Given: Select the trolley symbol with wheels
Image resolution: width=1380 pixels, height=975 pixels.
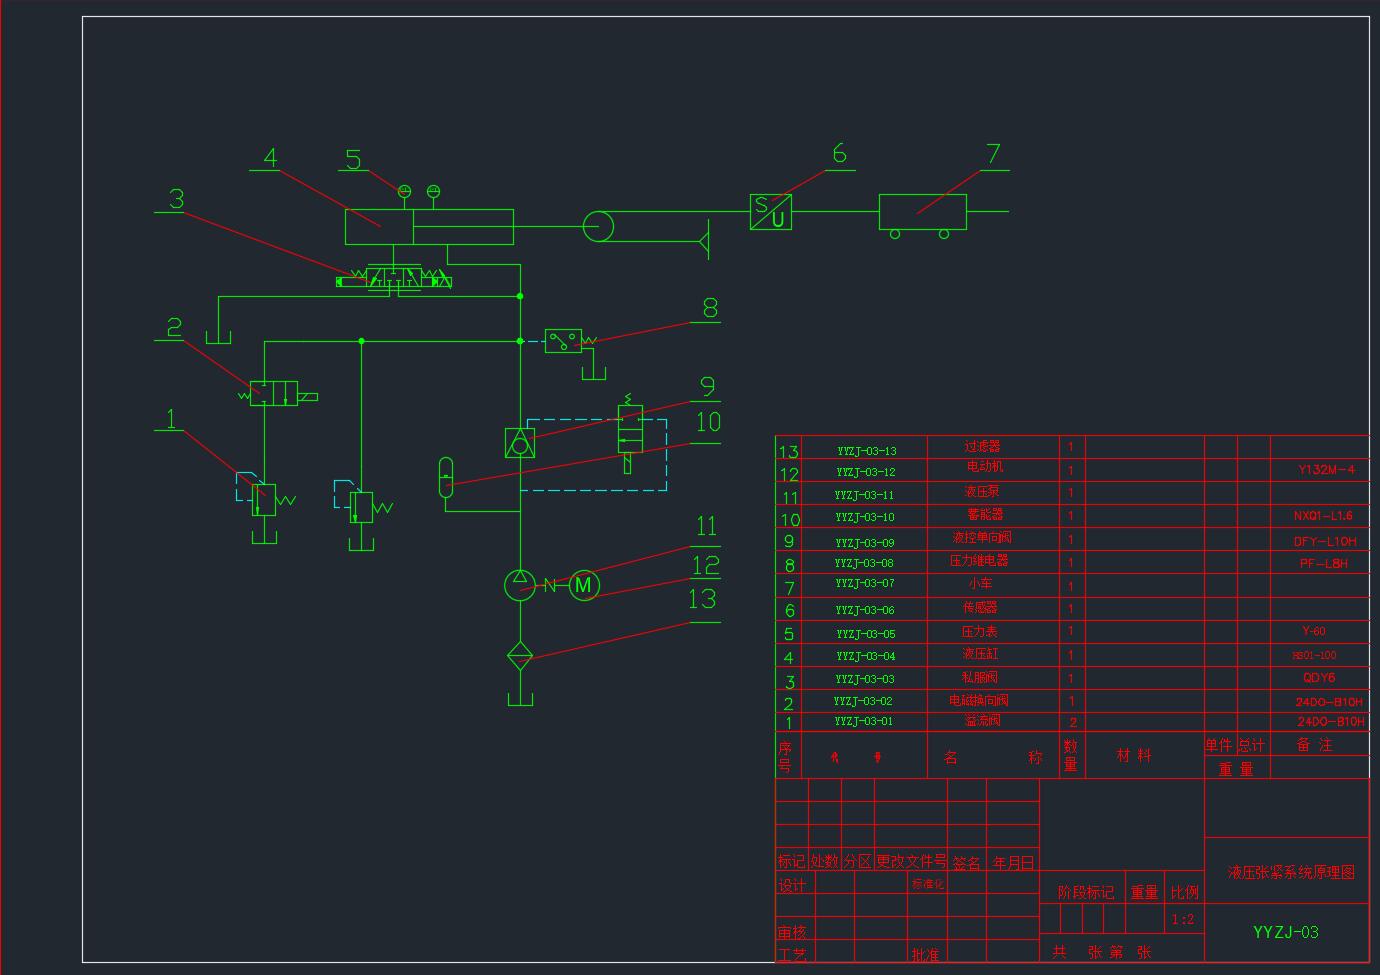Looking at the screenshot, I should tap(922, 217).
